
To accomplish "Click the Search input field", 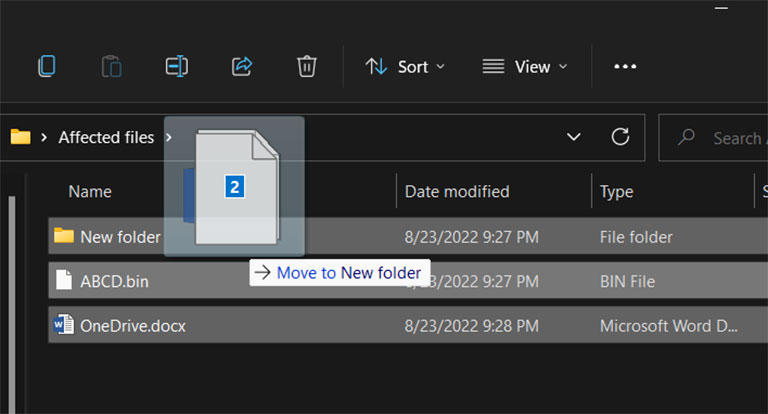I will (x=714, y=138).
